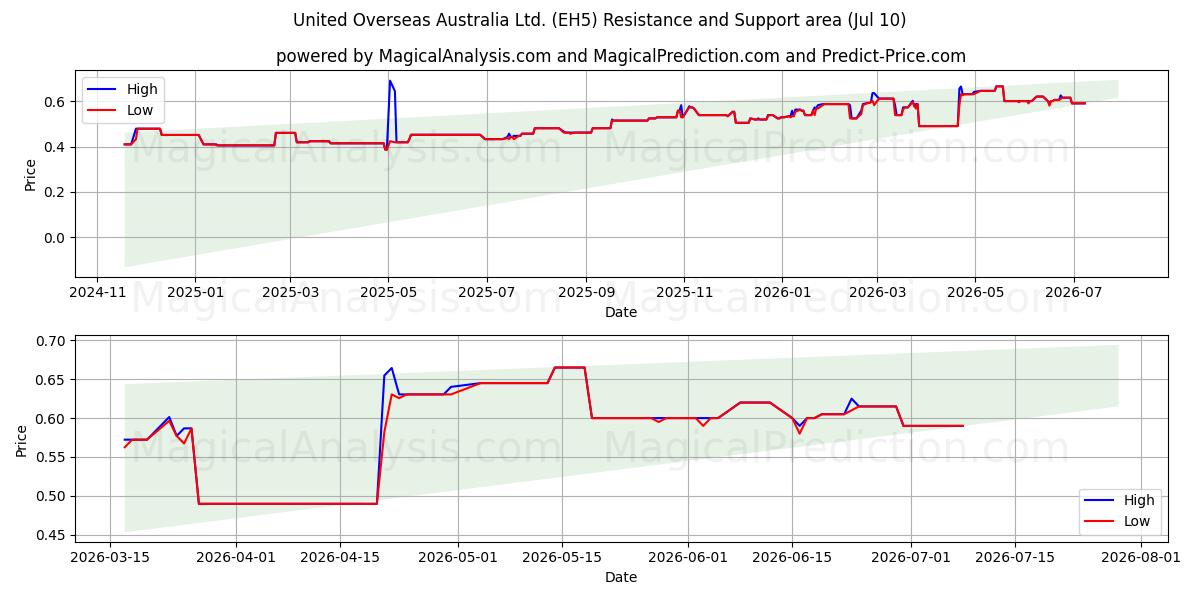Screen dimensions: 1200x600
Task: Click the 0.45 price tick label
Action: pyautogui.click(x=52, y=535)
